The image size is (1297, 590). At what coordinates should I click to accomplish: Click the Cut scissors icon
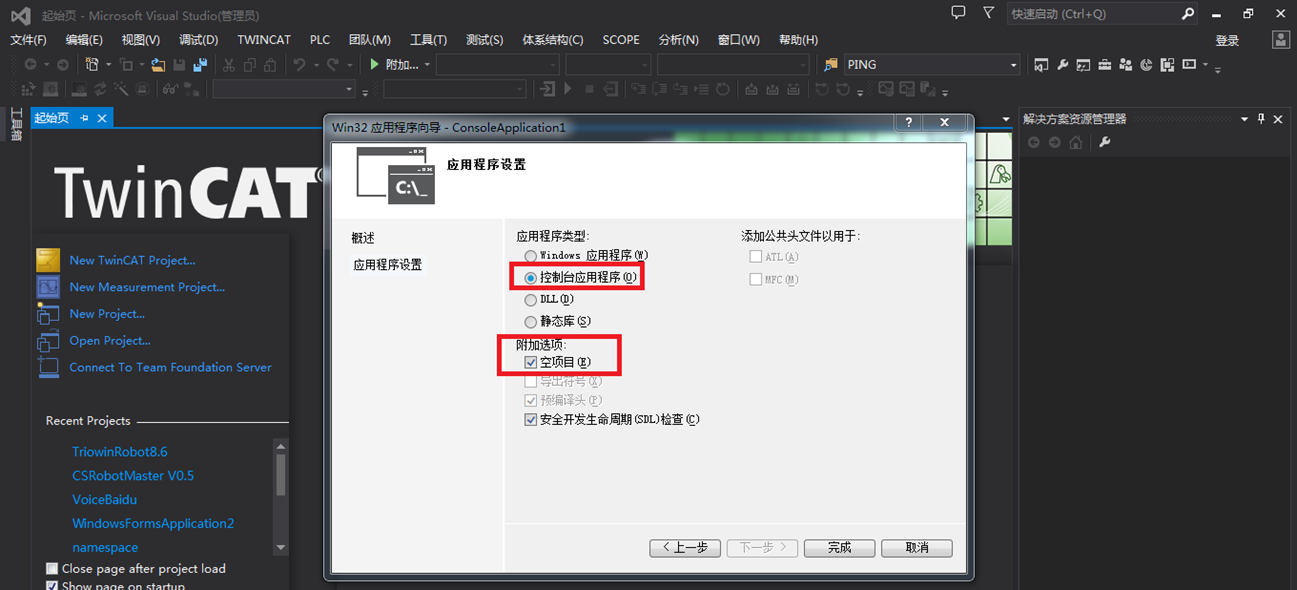(229, 65)
